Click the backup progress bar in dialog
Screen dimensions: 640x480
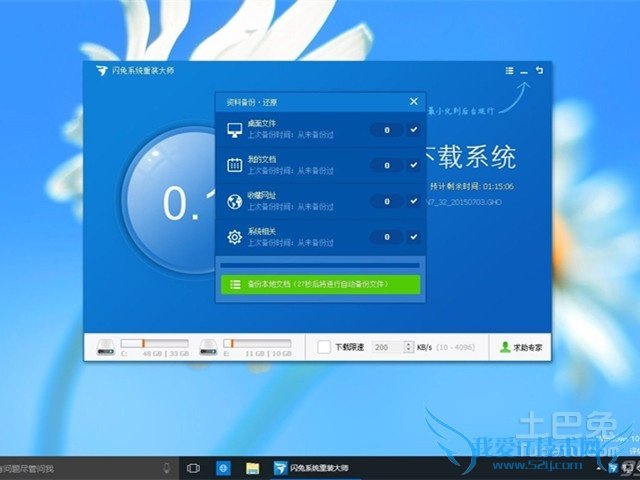320,266
